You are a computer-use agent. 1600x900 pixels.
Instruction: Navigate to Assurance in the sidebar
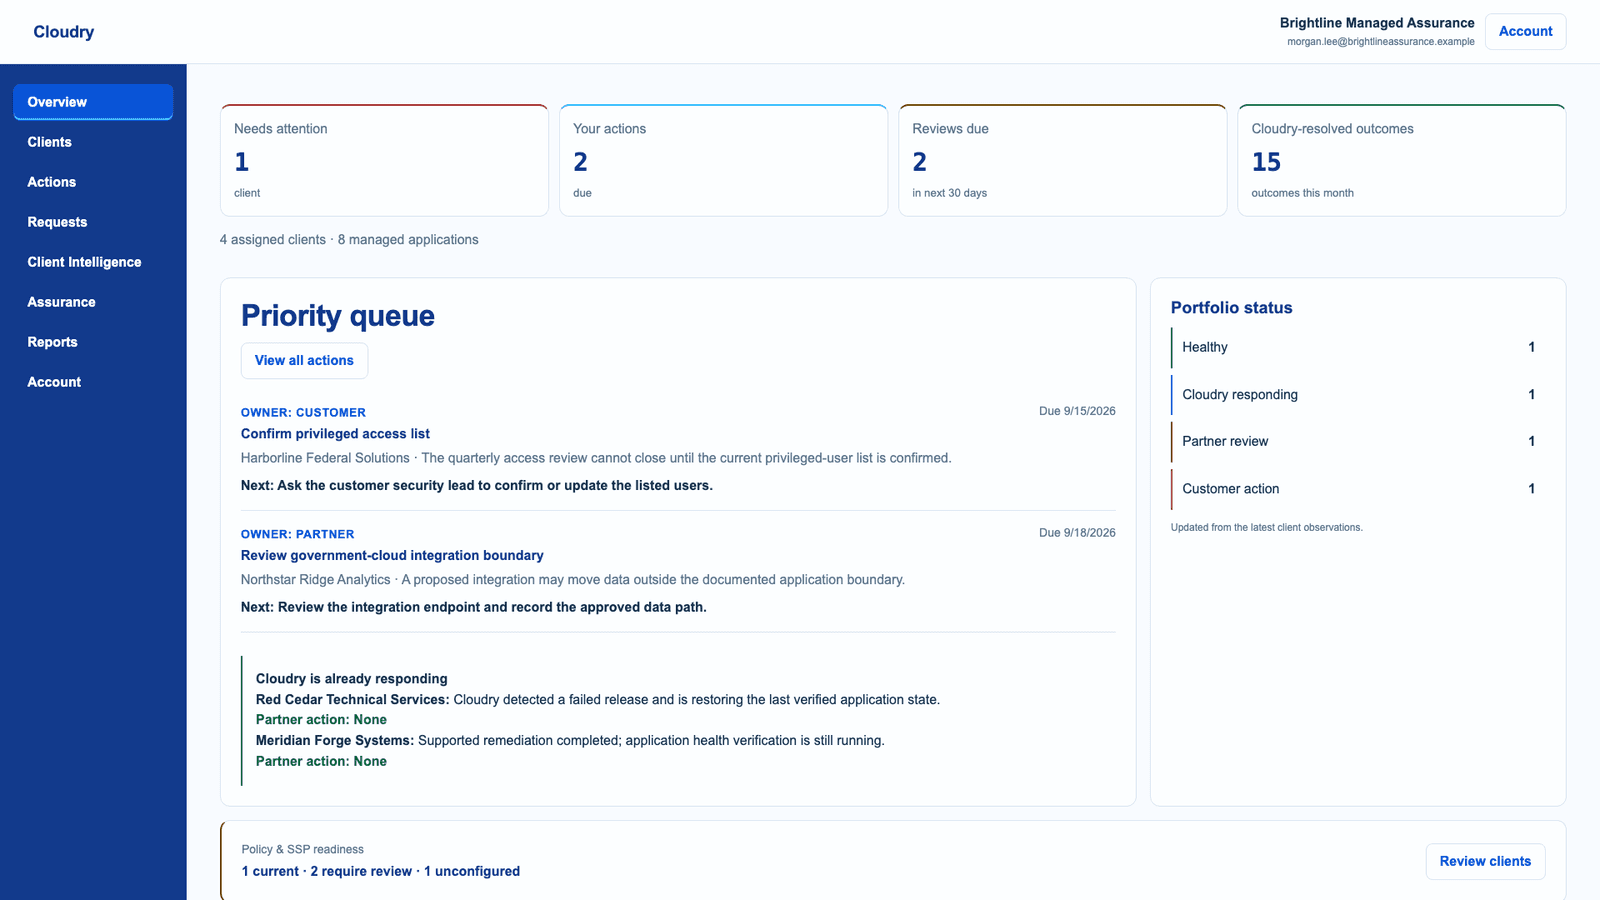[93, 302]
